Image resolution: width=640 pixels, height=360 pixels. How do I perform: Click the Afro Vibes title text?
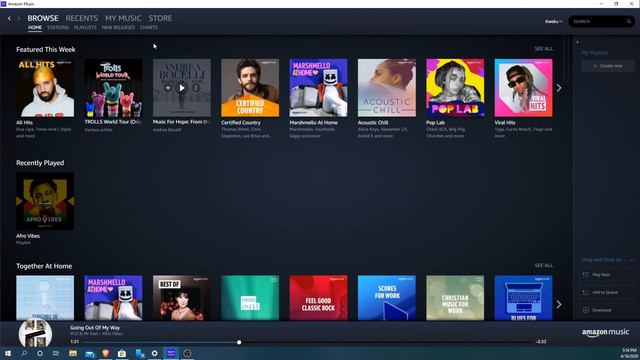pyautogui.click(x=28, y=236)
